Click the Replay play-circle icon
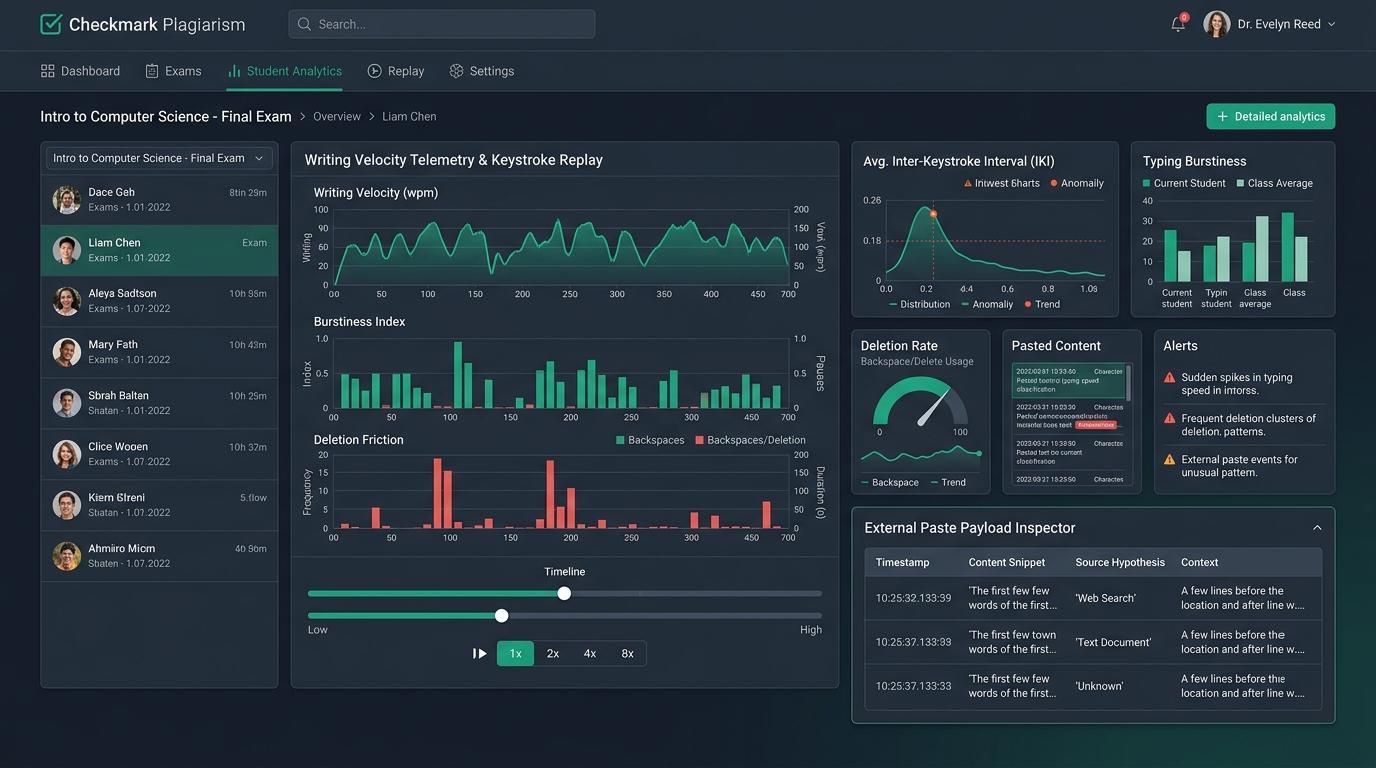Screen dimensions: 1376x768 (x=375, y=71)
